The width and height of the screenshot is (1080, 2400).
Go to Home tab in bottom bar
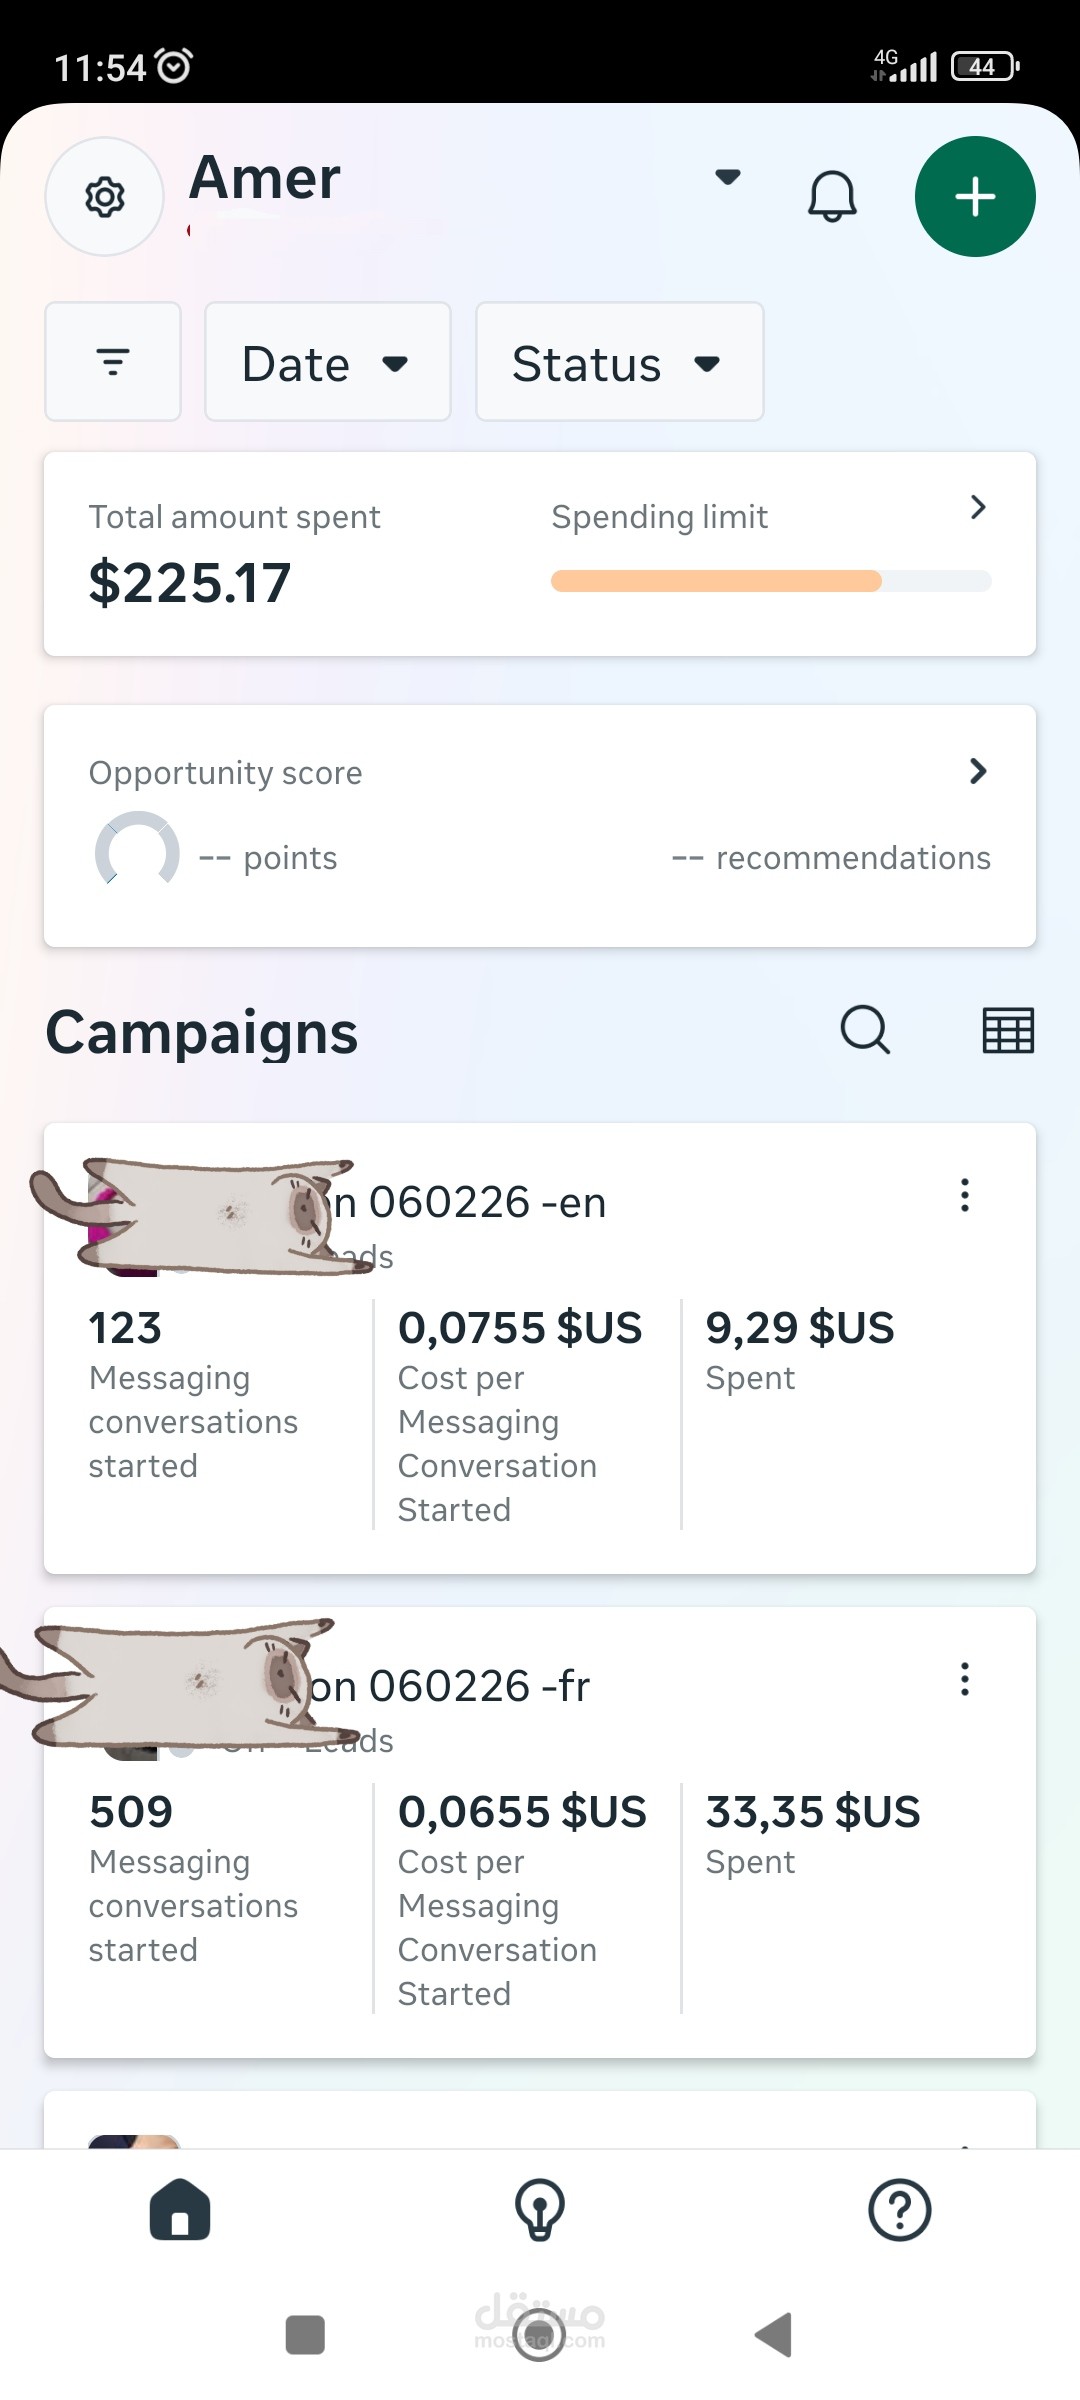tap(180, 2209)
